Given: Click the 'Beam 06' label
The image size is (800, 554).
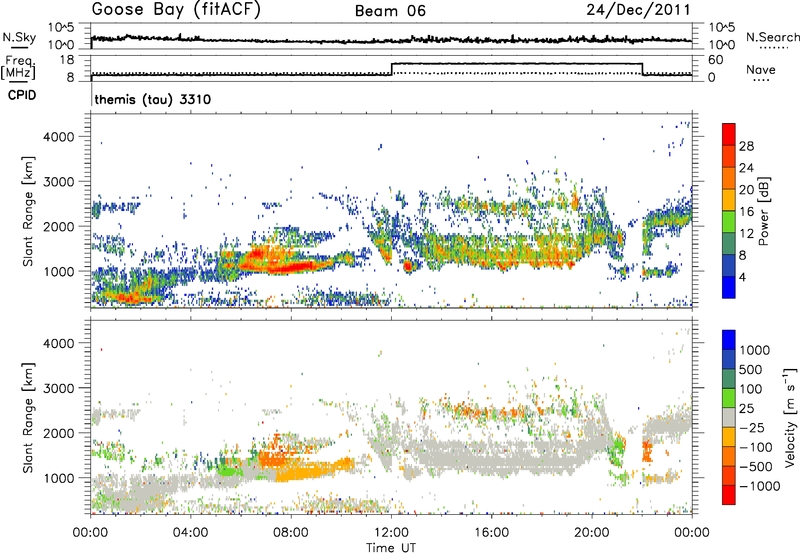Looking at the screenshot, I should pyautogui.click(x=390, y=11).
